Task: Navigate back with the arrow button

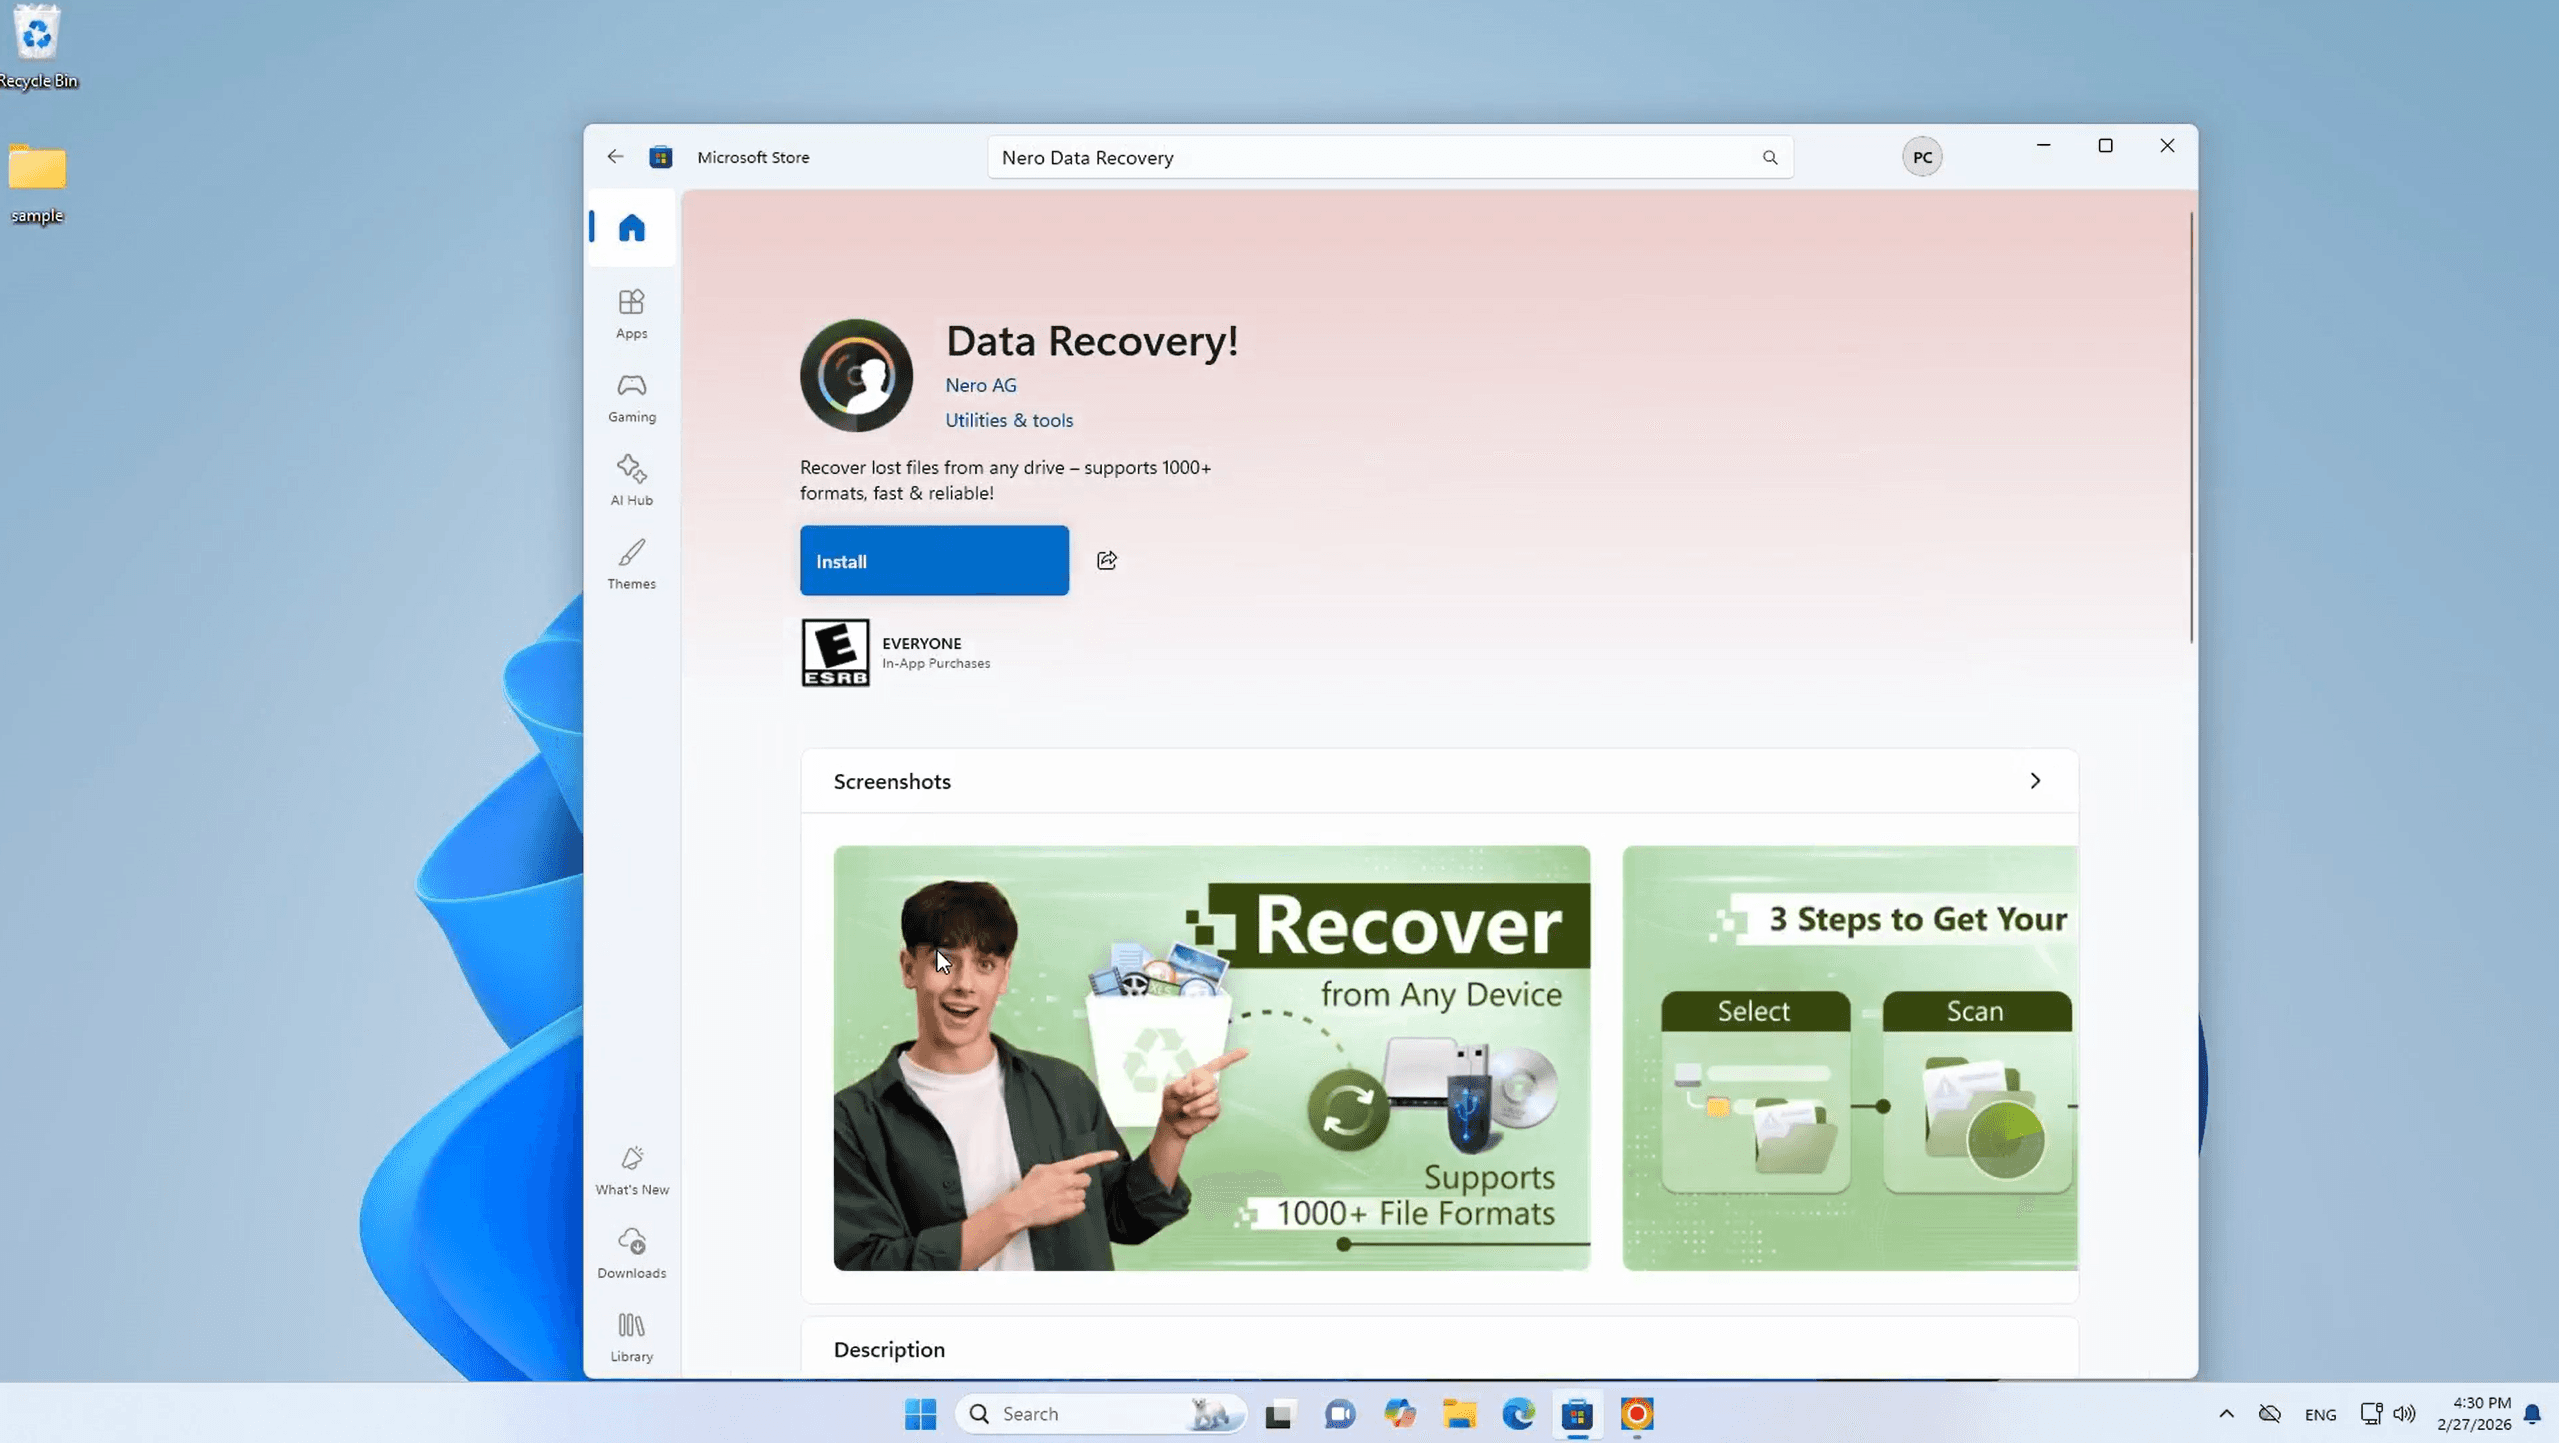Action: click(615, 156)
